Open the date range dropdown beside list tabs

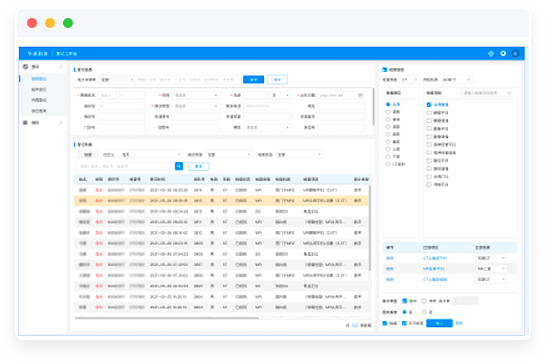(151, 155)
